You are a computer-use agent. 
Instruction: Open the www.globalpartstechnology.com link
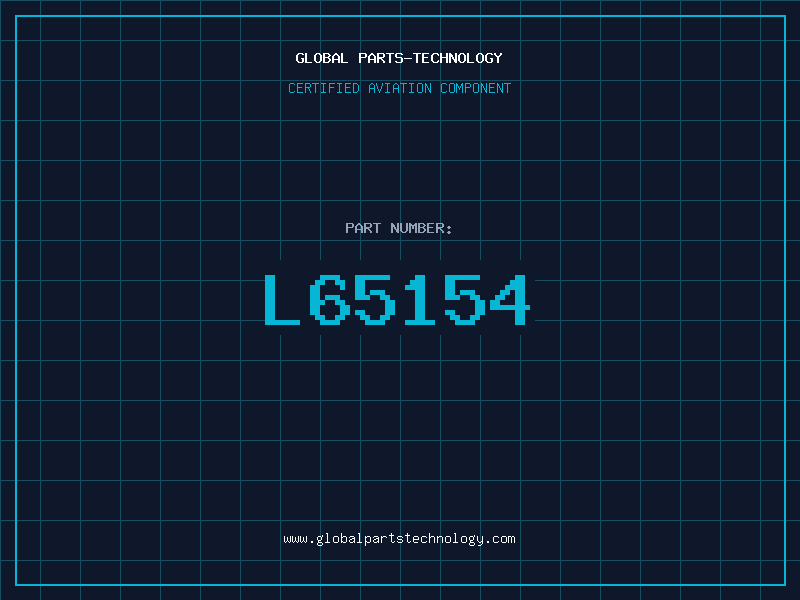[399, 539]
